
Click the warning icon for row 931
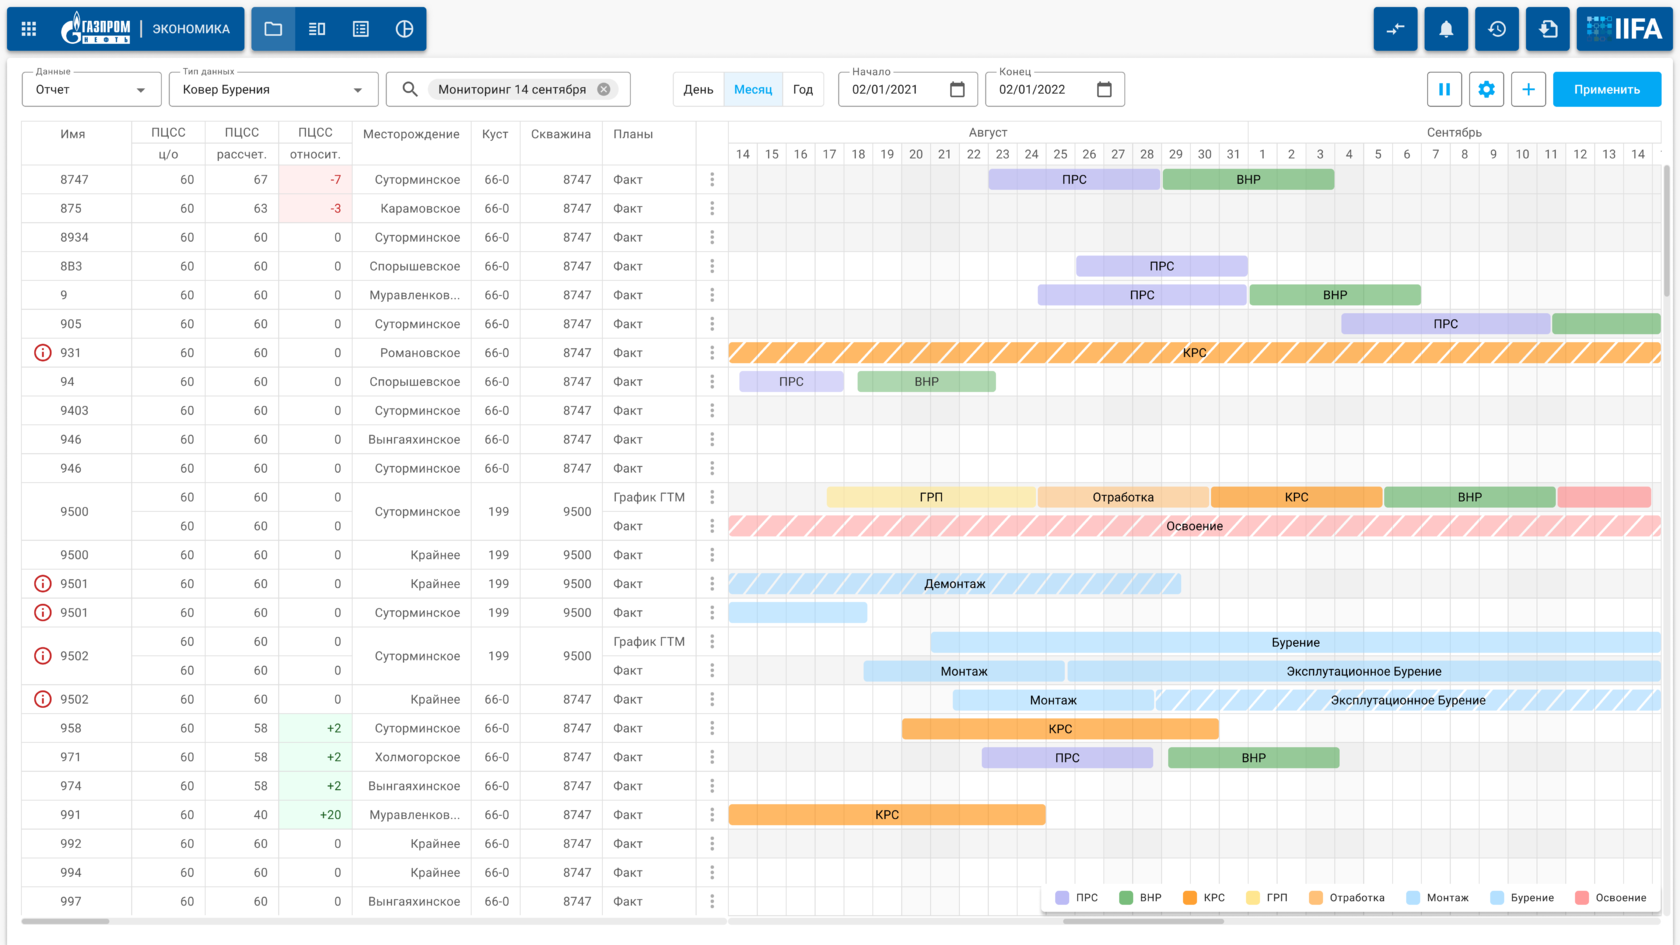pos(43,353)
